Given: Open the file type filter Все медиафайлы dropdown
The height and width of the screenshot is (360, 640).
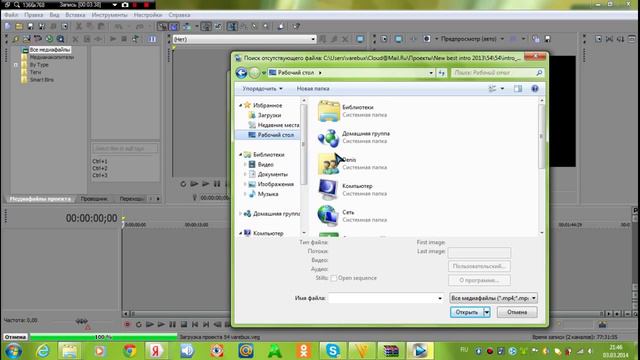Looking at the screenshot, I should [493, 298].
